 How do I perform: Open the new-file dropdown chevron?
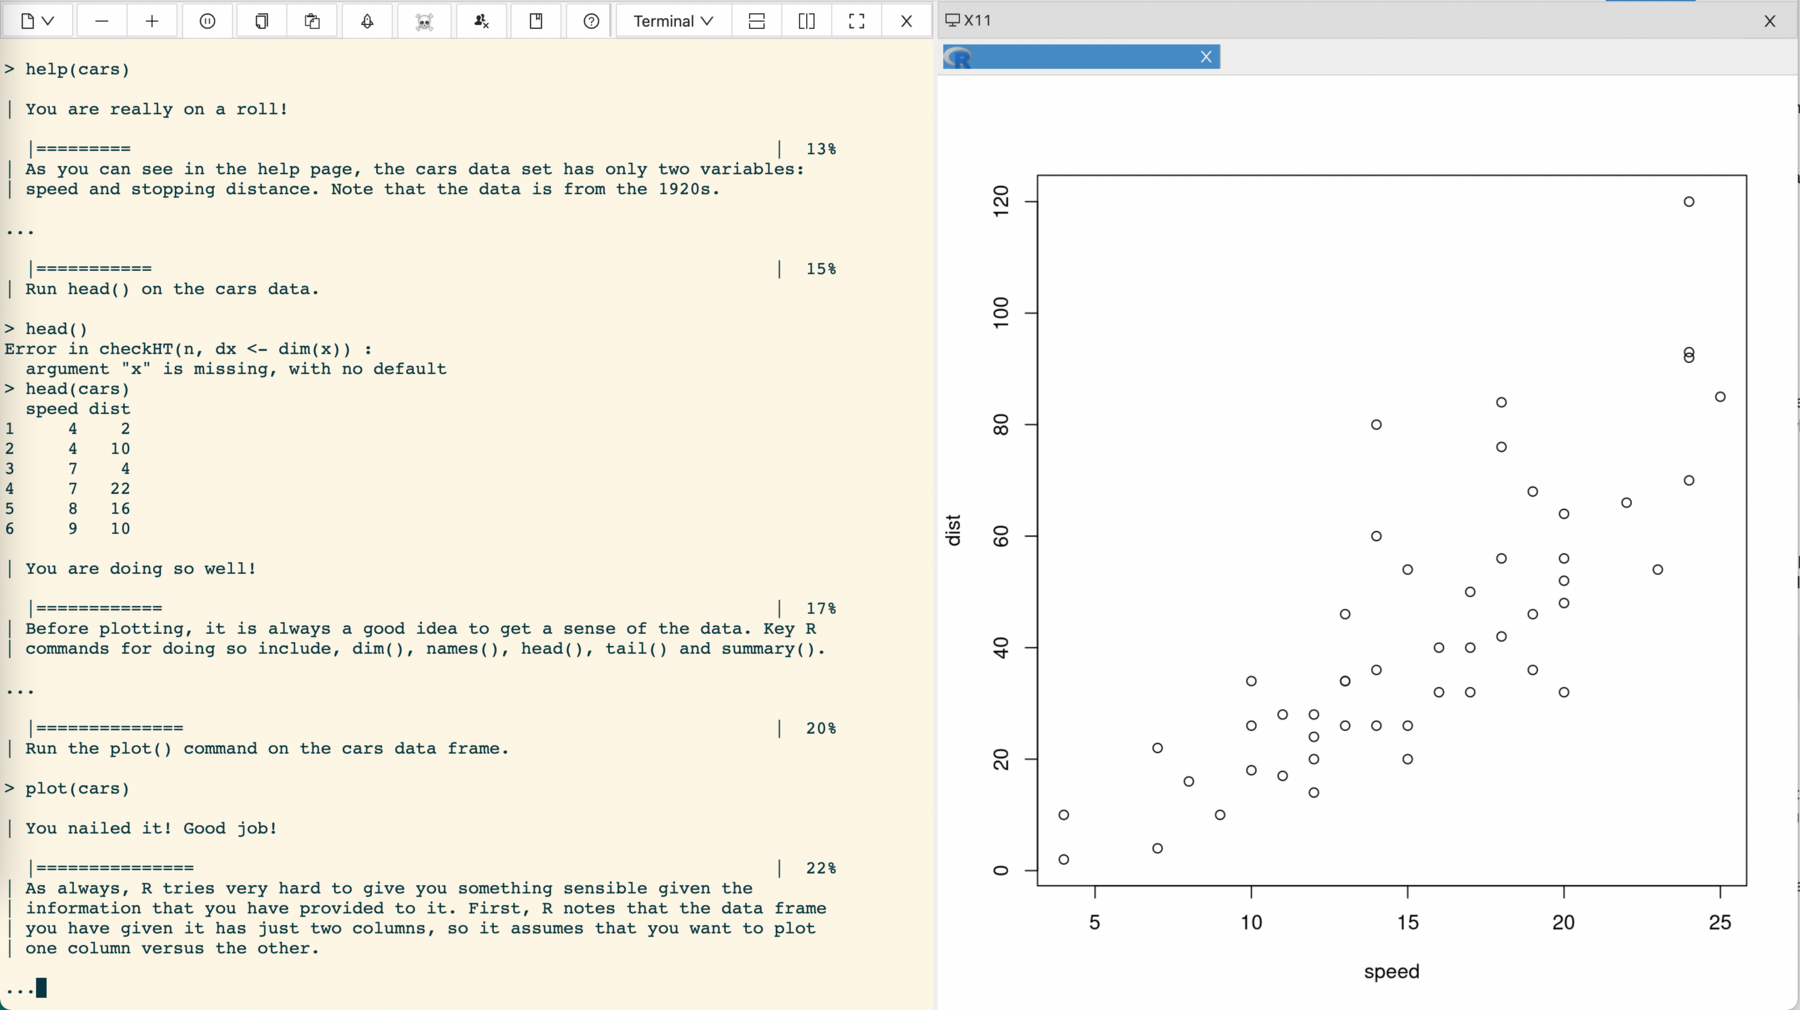point(48,20)
